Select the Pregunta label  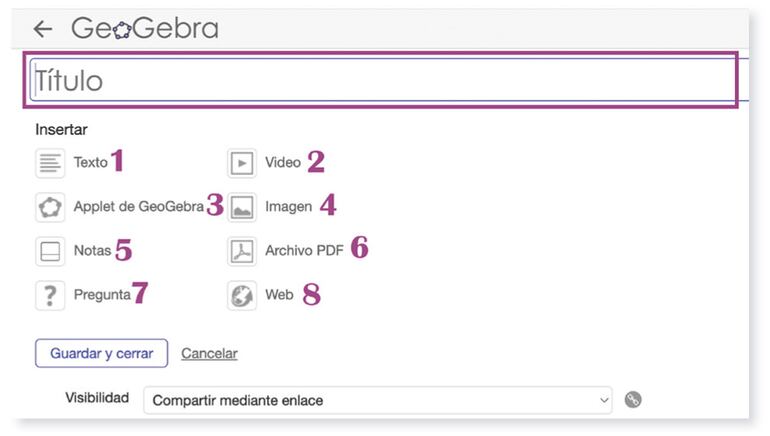(102, 296)
